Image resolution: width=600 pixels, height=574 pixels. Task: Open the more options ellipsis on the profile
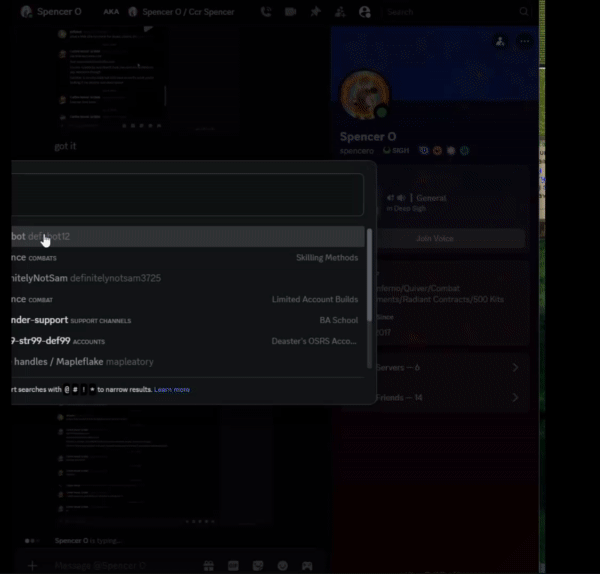point(524,42)
